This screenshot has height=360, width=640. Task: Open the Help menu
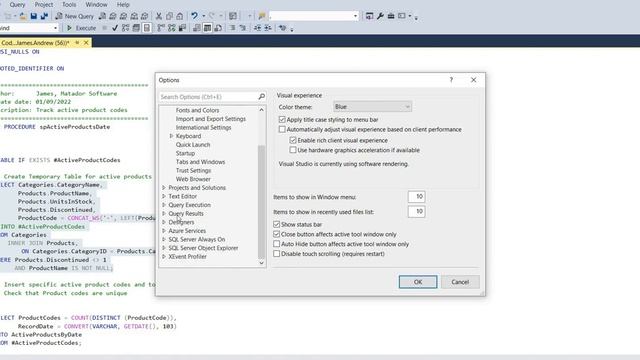pos(123,4)
